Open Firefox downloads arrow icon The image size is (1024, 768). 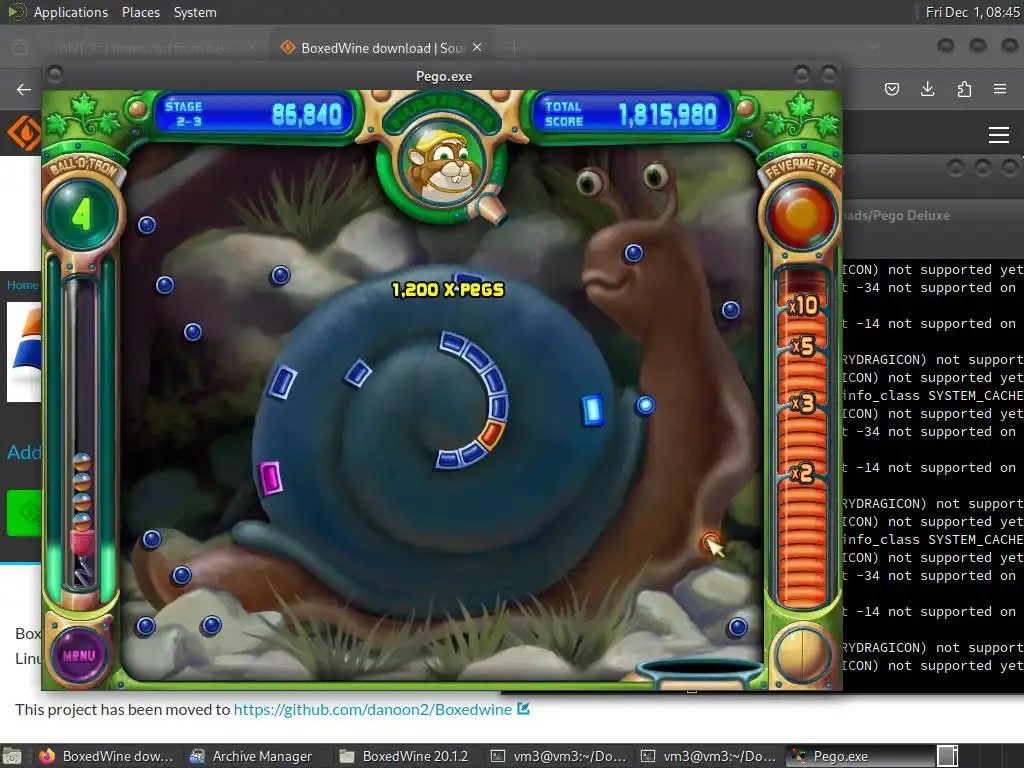tap(927, 89)
